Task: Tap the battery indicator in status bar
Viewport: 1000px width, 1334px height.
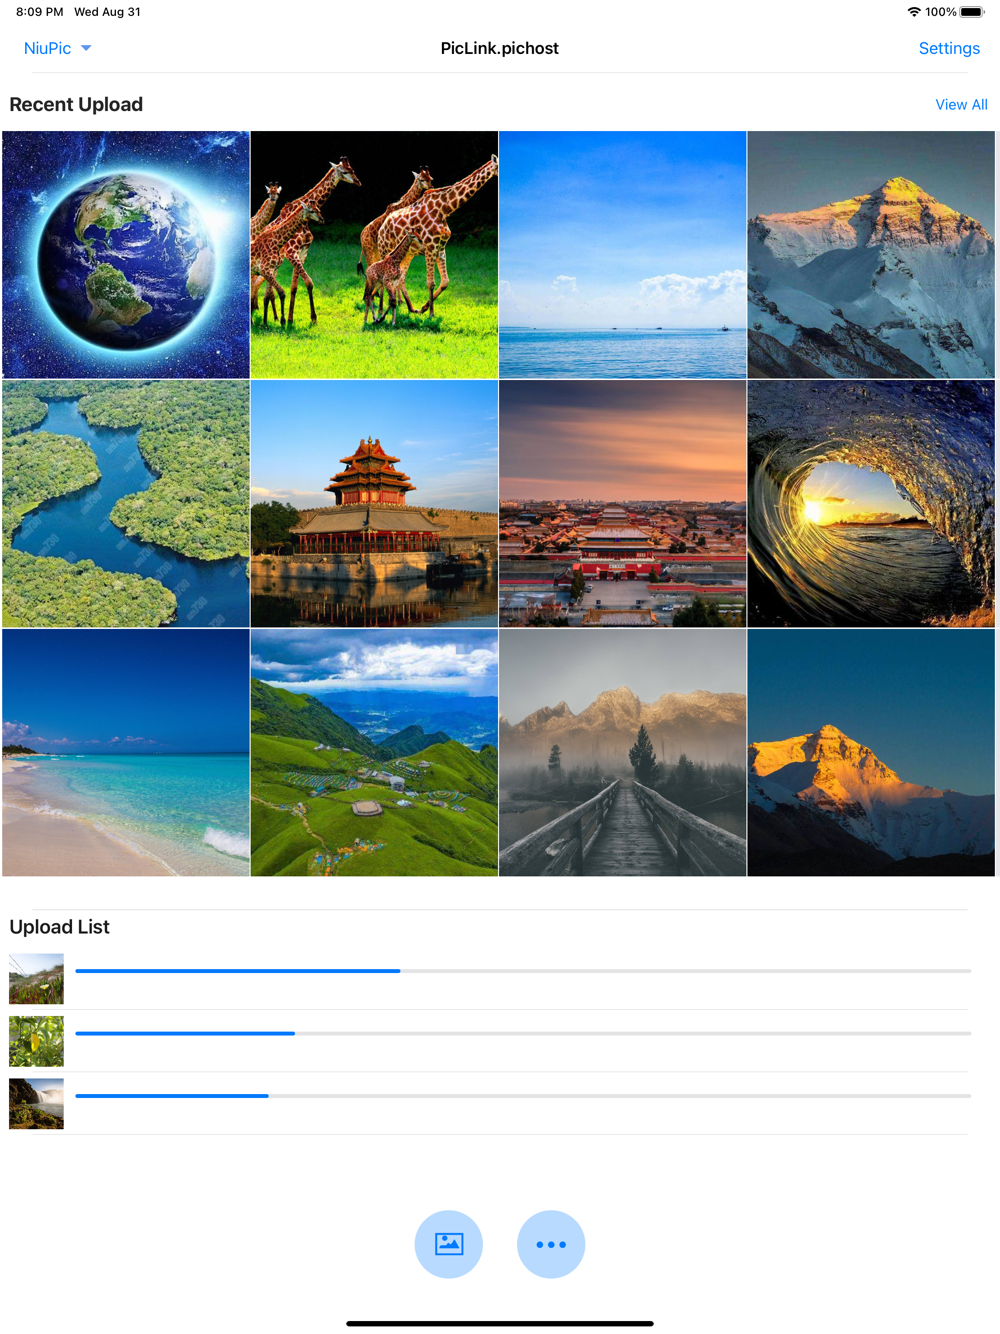Action: pos(972,12)
